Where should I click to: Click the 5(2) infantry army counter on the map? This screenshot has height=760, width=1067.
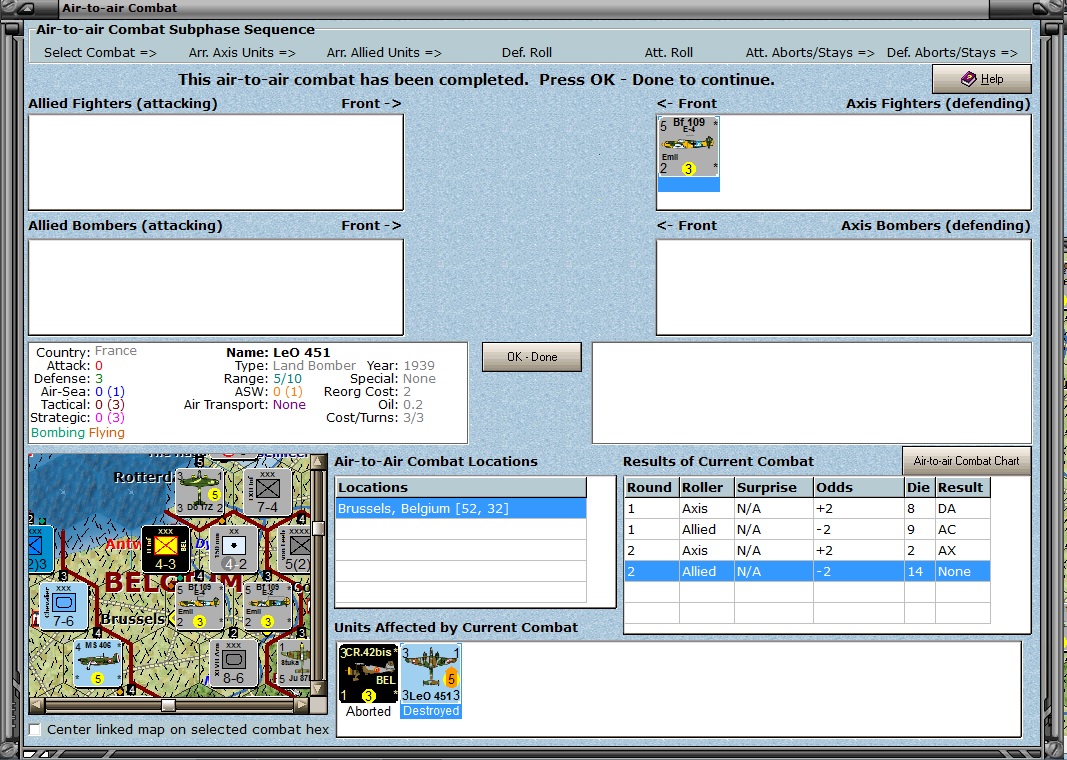pos(295,548)
